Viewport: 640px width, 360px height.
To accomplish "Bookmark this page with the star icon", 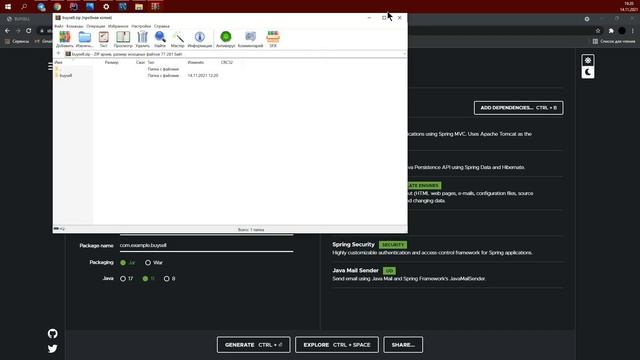I will (598, 31).
